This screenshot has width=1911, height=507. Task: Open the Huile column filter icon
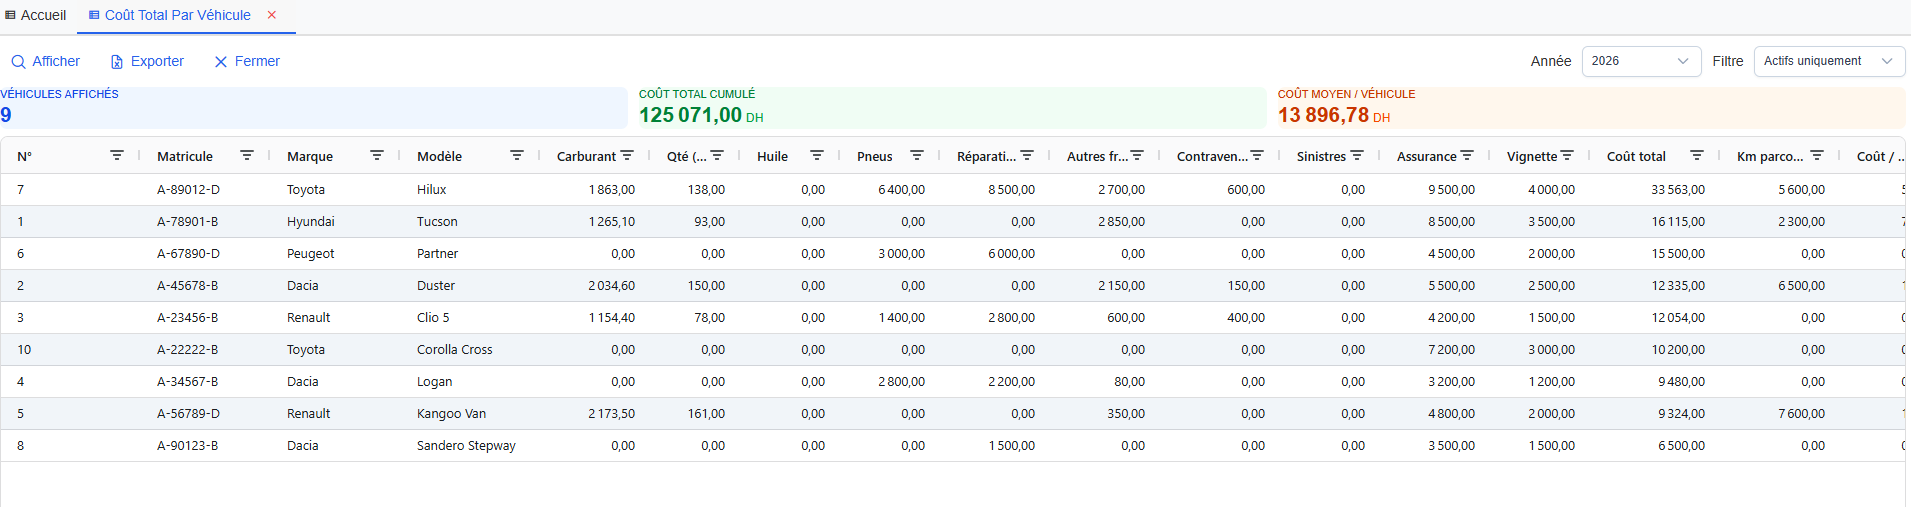coord(817,156)
